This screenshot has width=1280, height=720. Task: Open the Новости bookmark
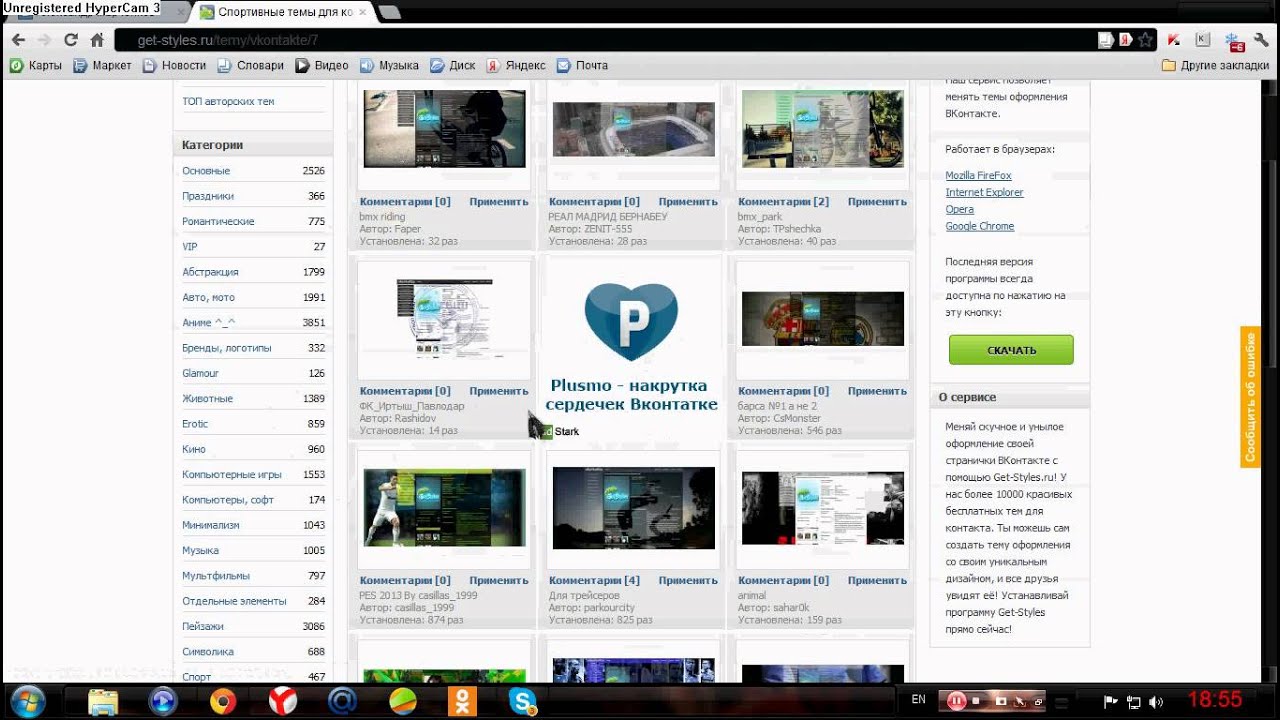click(x=174, y=65)
